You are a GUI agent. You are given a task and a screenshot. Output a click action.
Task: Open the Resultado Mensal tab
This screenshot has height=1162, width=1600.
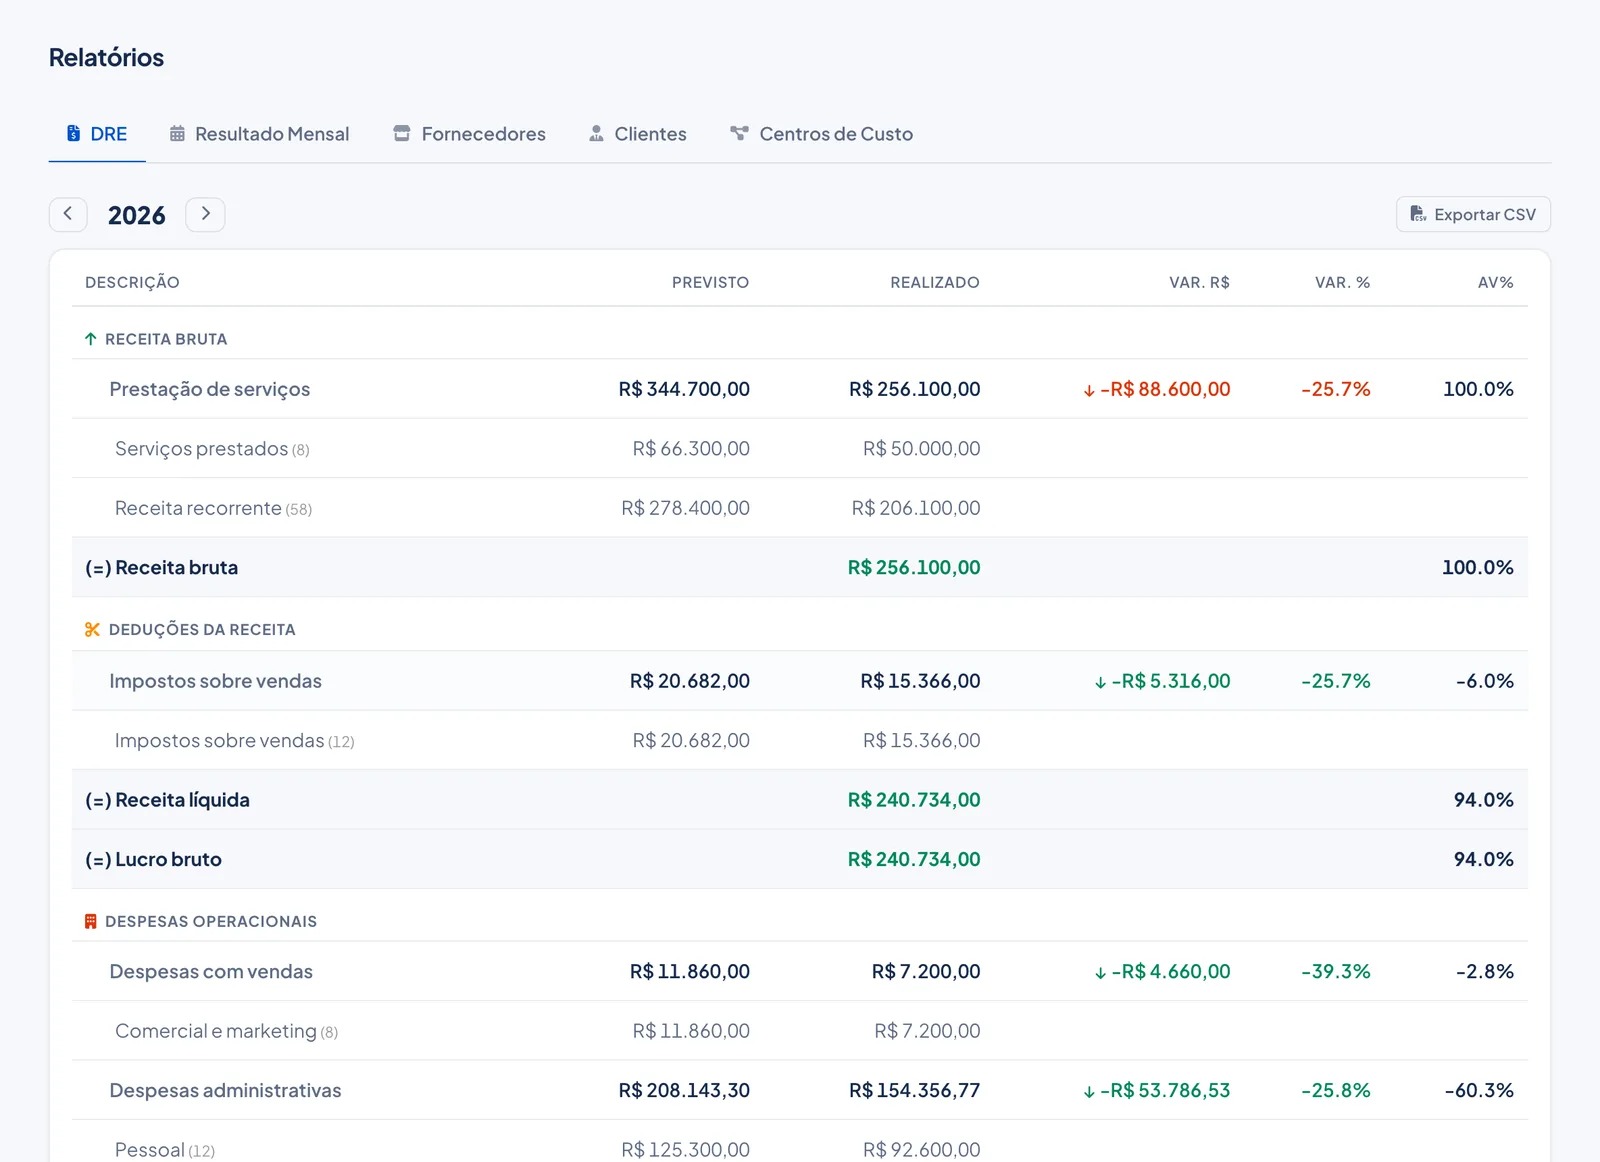259,134
